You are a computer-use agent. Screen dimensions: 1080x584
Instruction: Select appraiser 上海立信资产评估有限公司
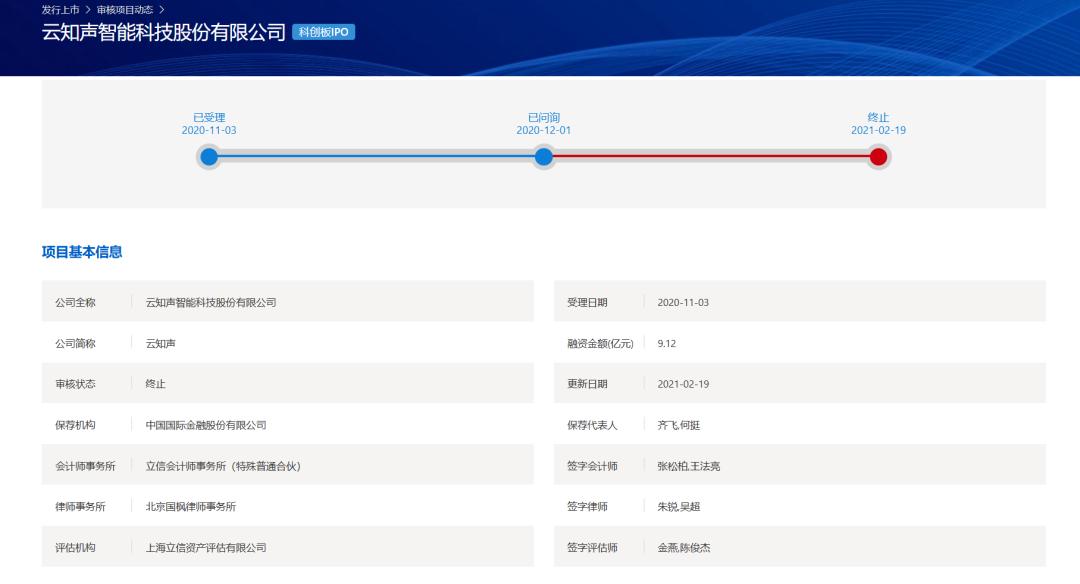pyautogui.click(x=206, y=548)
